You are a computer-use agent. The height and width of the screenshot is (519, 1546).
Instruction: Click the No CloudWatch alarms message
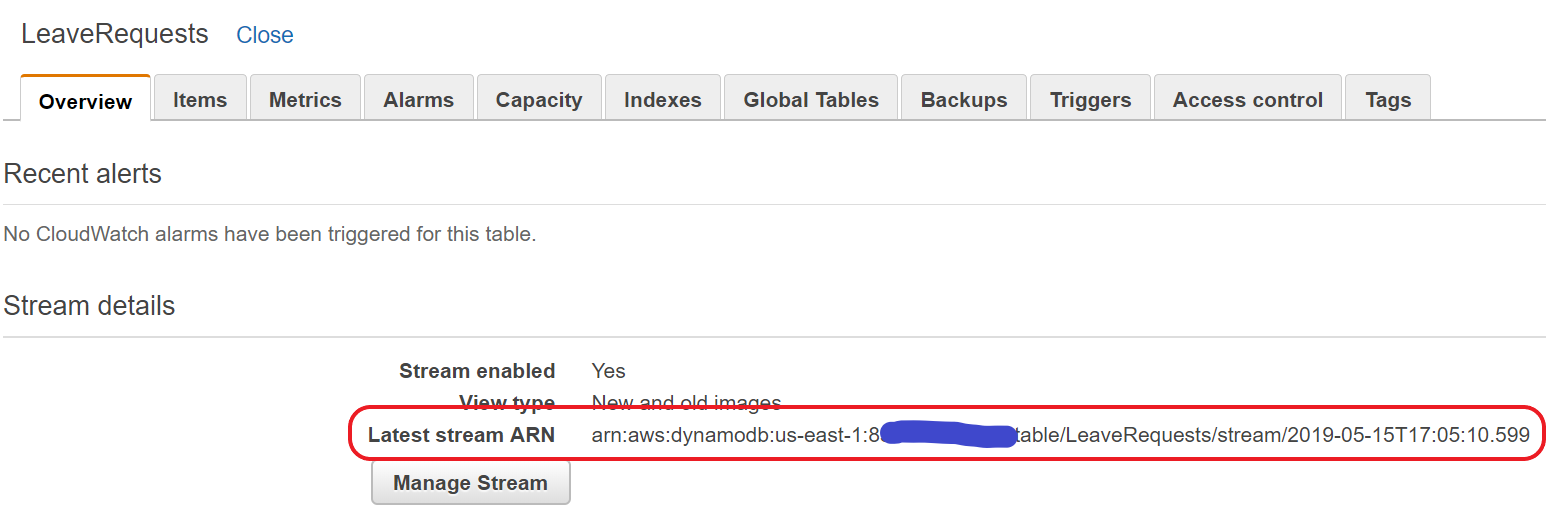tap(270, 235)
